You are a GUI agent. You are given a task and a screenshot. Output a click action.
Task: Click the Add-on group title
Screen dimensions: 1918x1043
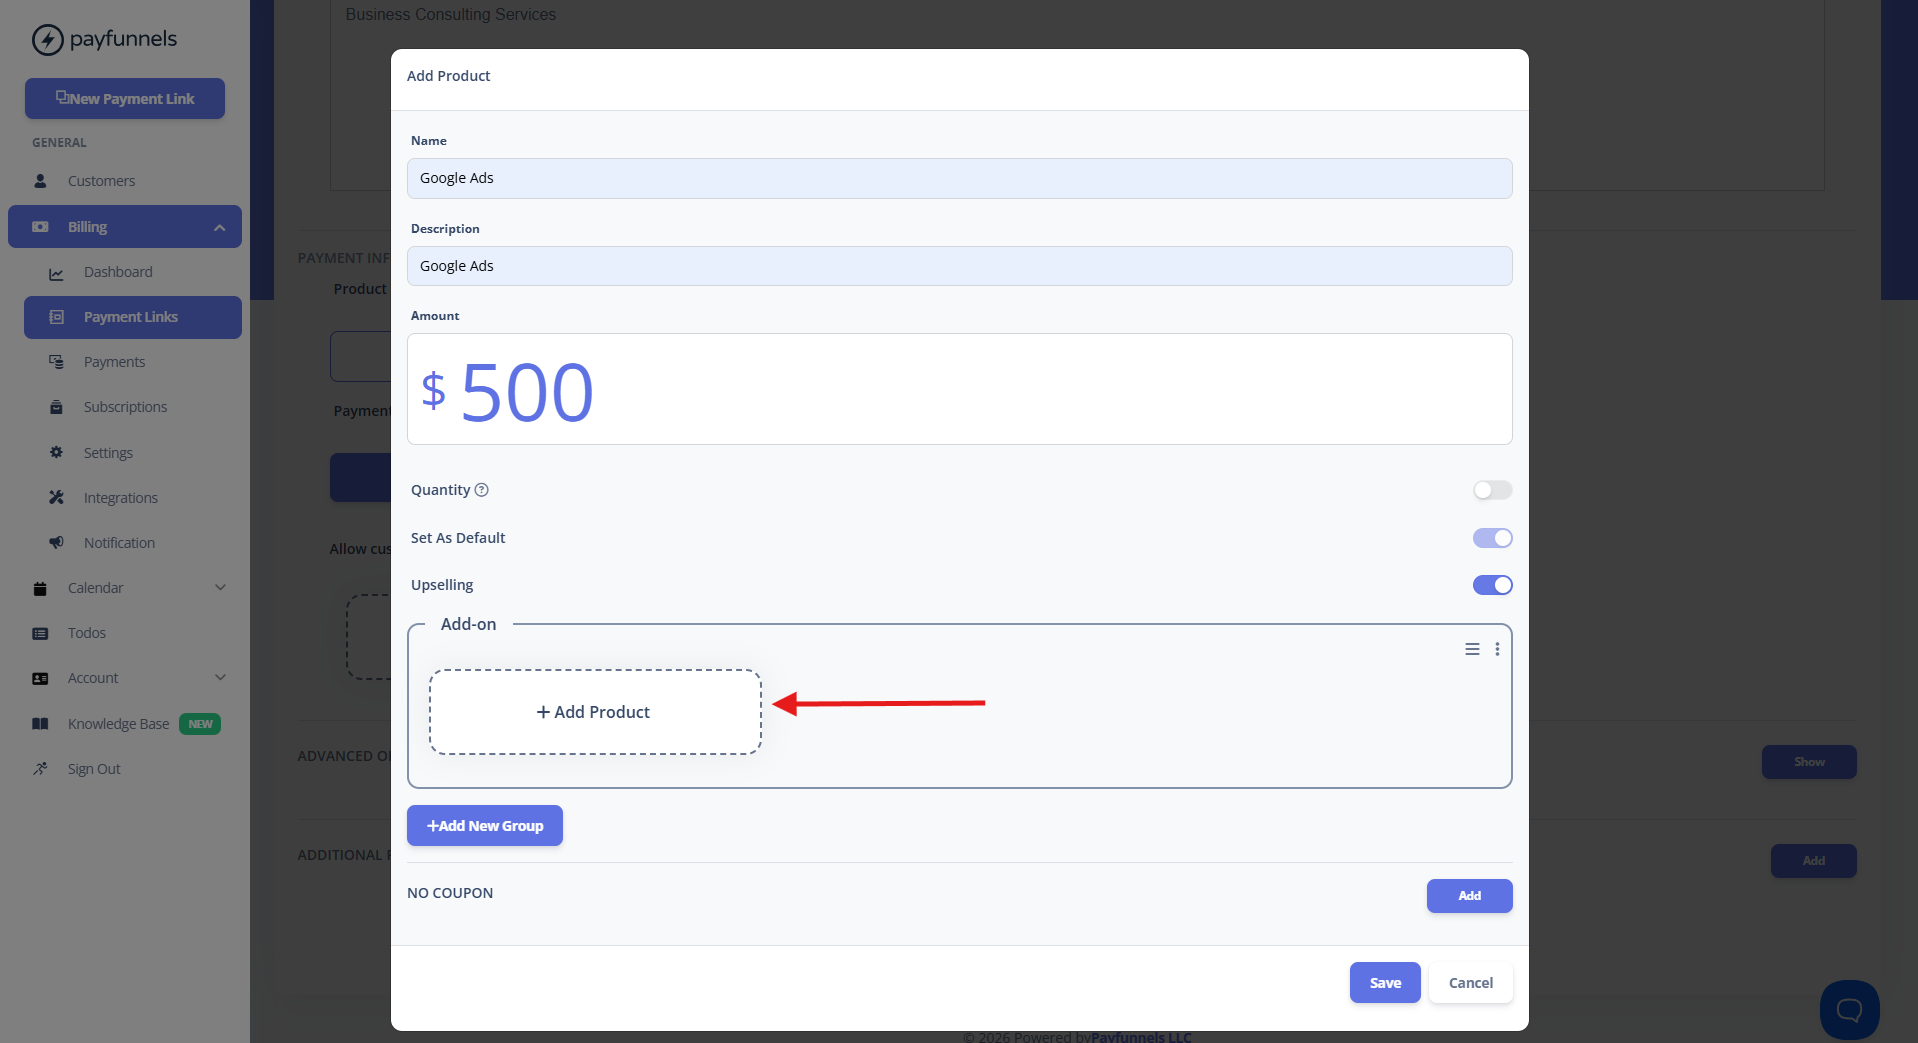[x=468, y=624]
